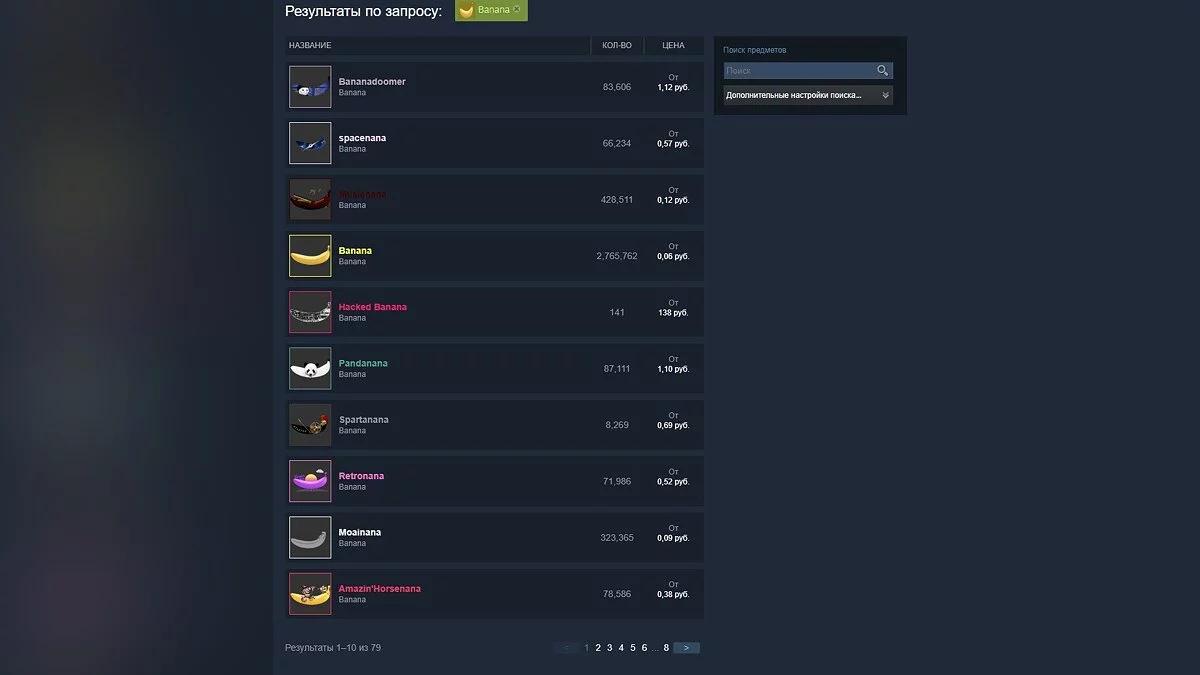Expand additional search settings
The image size is (1200, 675).
tap(808, 95)
